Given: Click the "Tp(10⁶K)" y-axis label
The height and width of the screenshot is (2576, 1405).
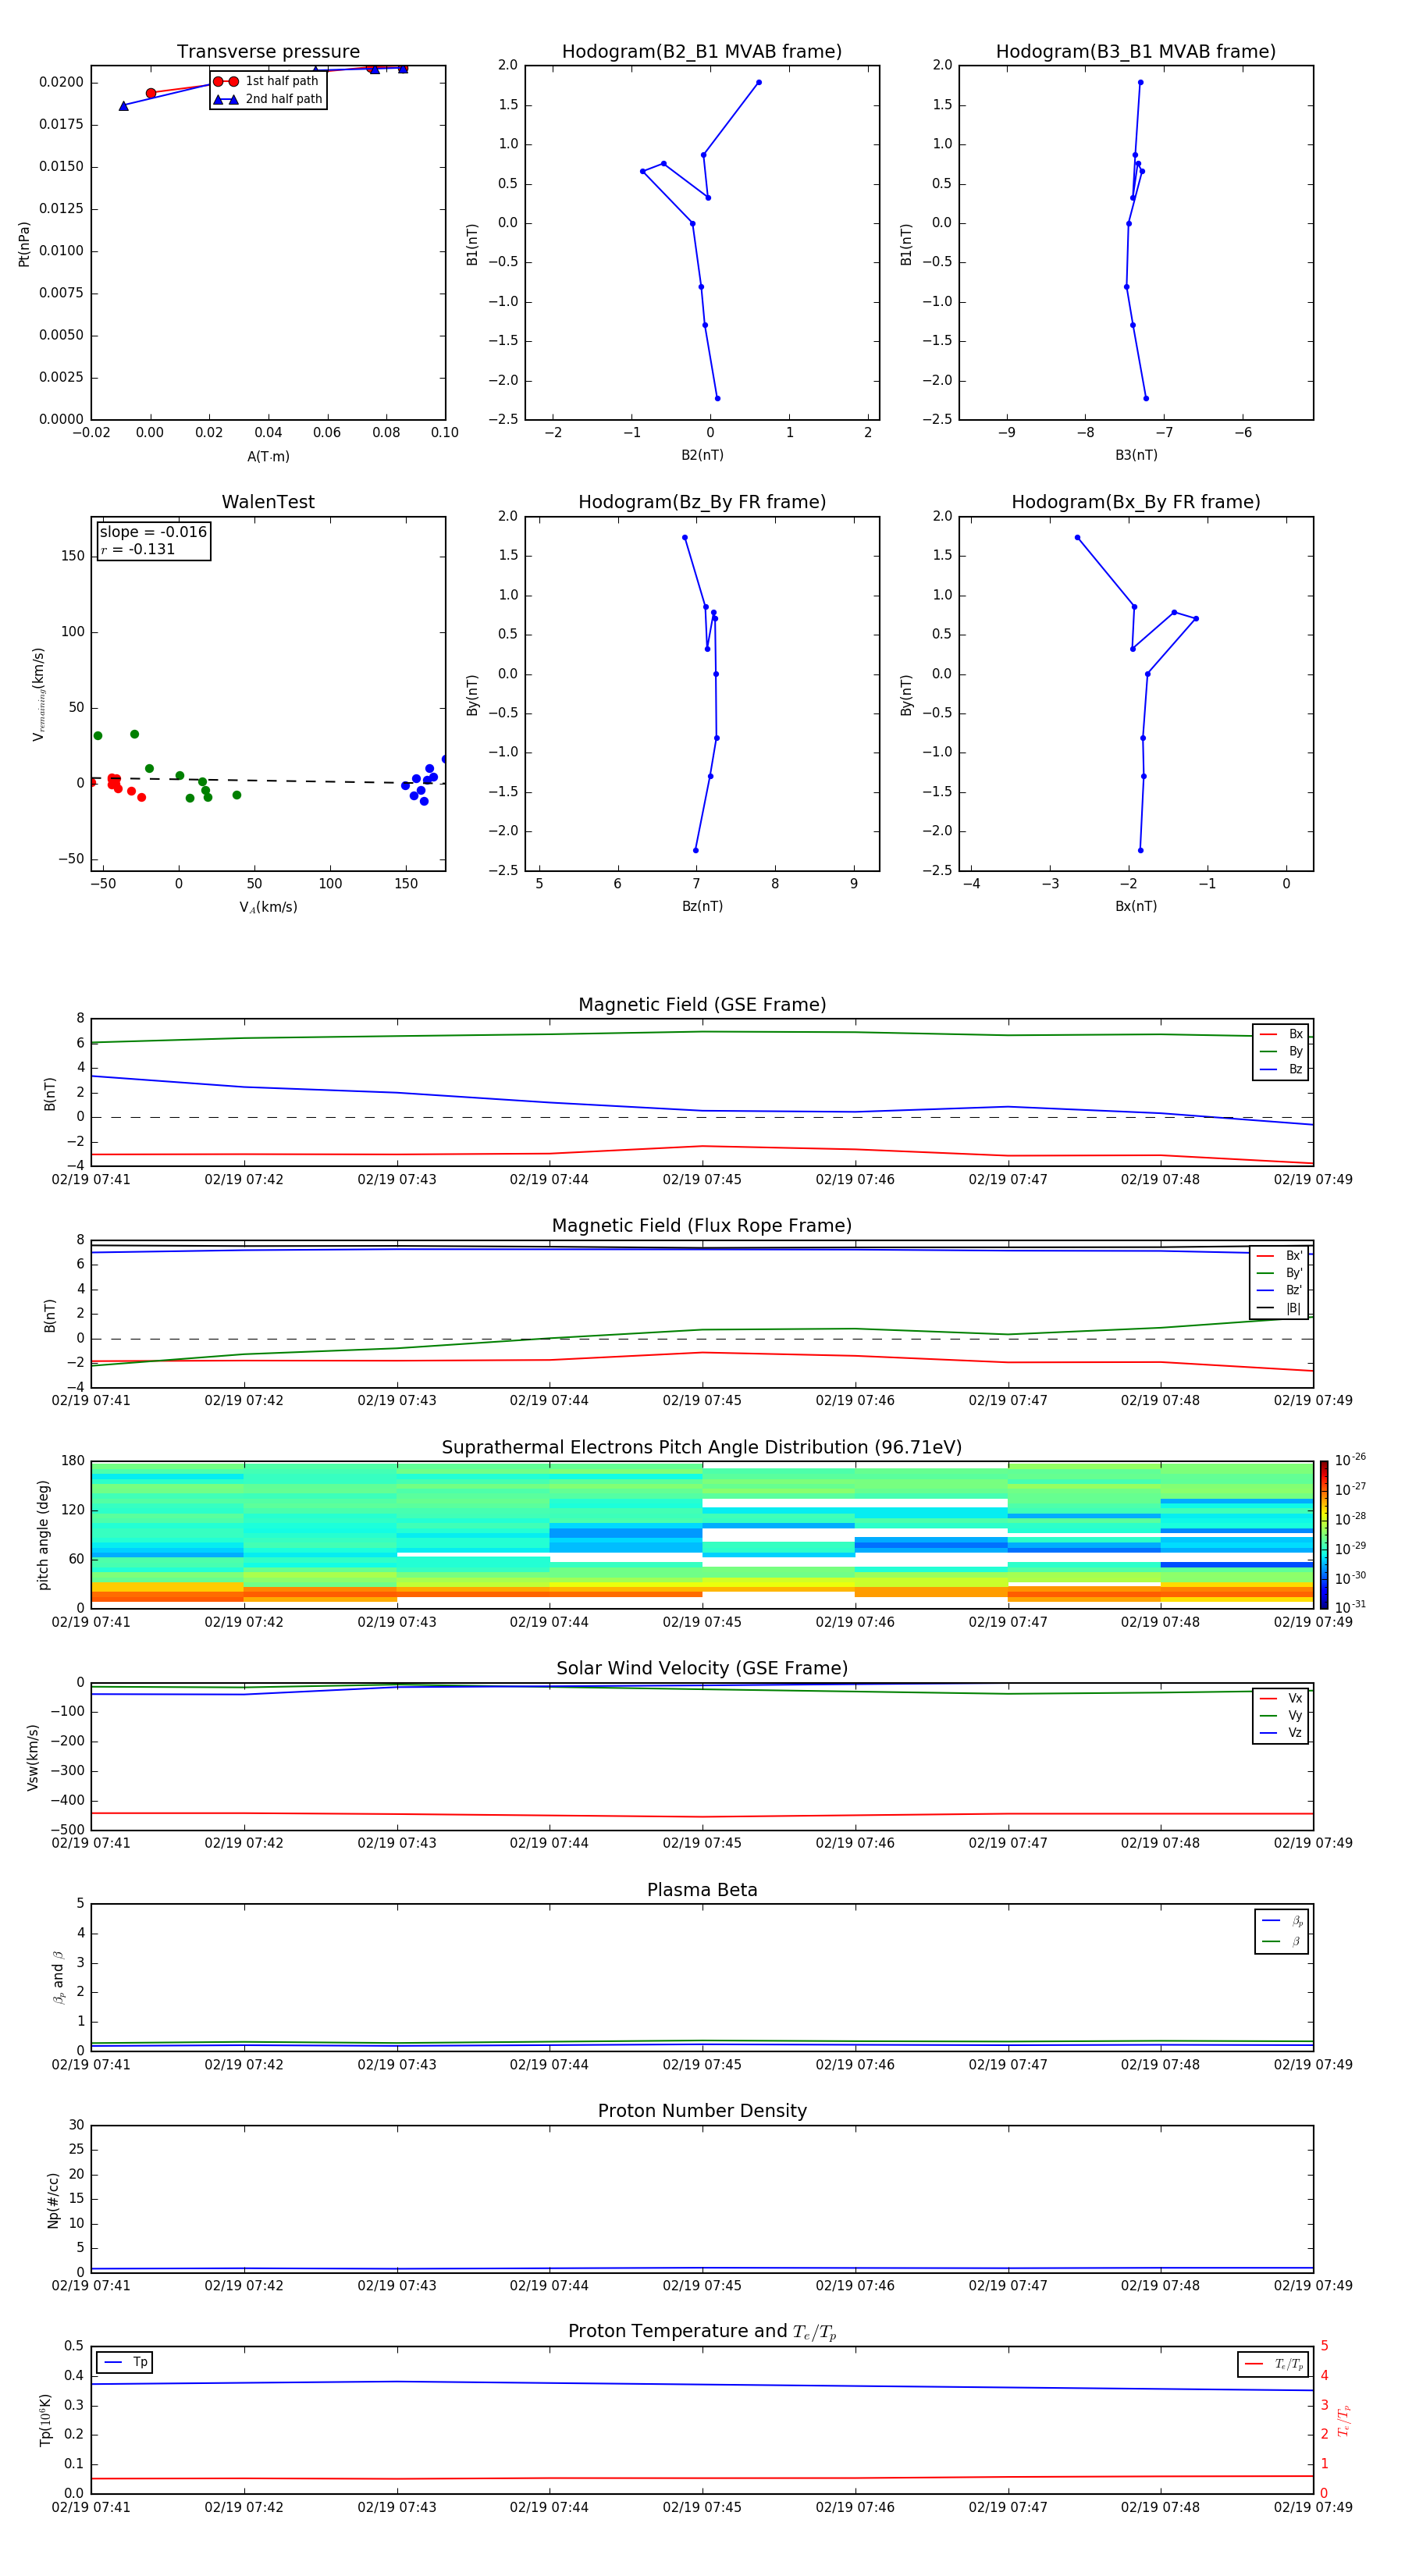Looking at the screenshot, I should tap(45, 2420).
